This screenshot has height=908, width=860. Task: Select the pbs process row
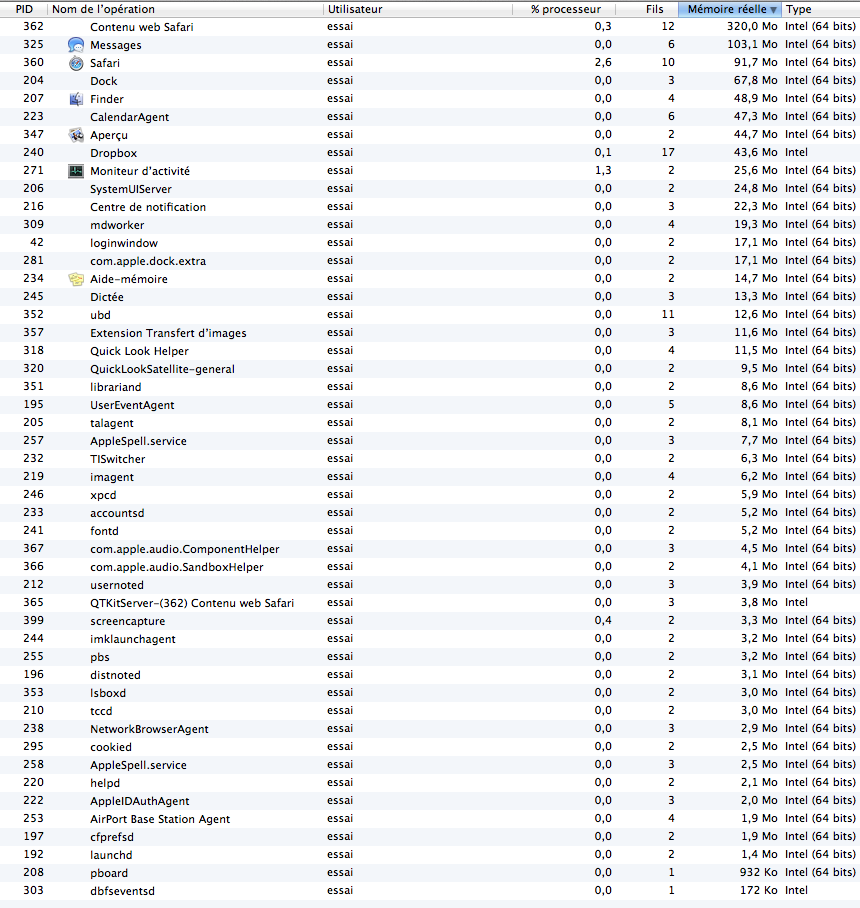coord(430,657)
